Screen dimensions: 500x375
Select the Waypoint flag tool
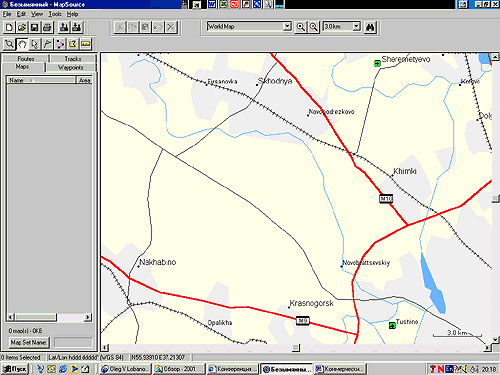(x=47, y=44)
